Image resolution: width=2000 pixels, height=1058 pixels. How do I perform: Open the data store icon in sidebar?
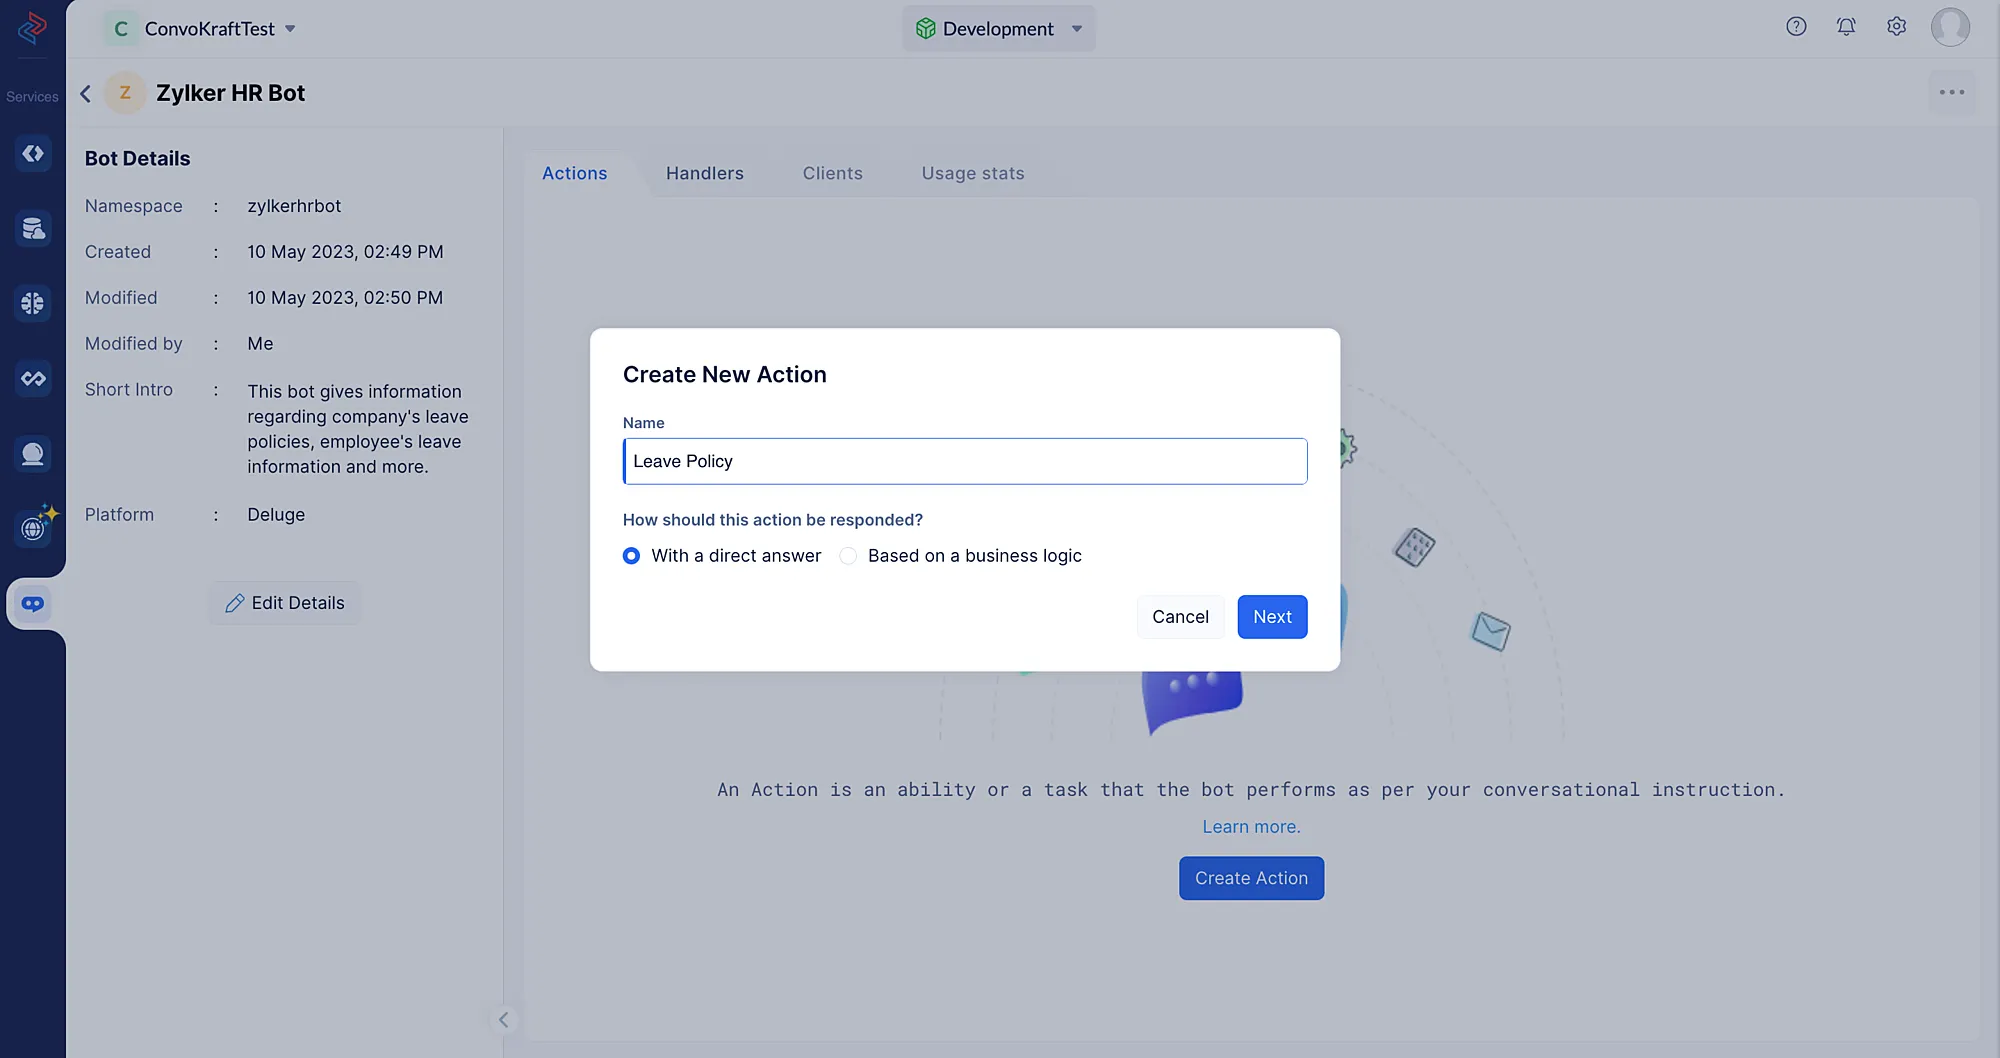click(33, 228)
